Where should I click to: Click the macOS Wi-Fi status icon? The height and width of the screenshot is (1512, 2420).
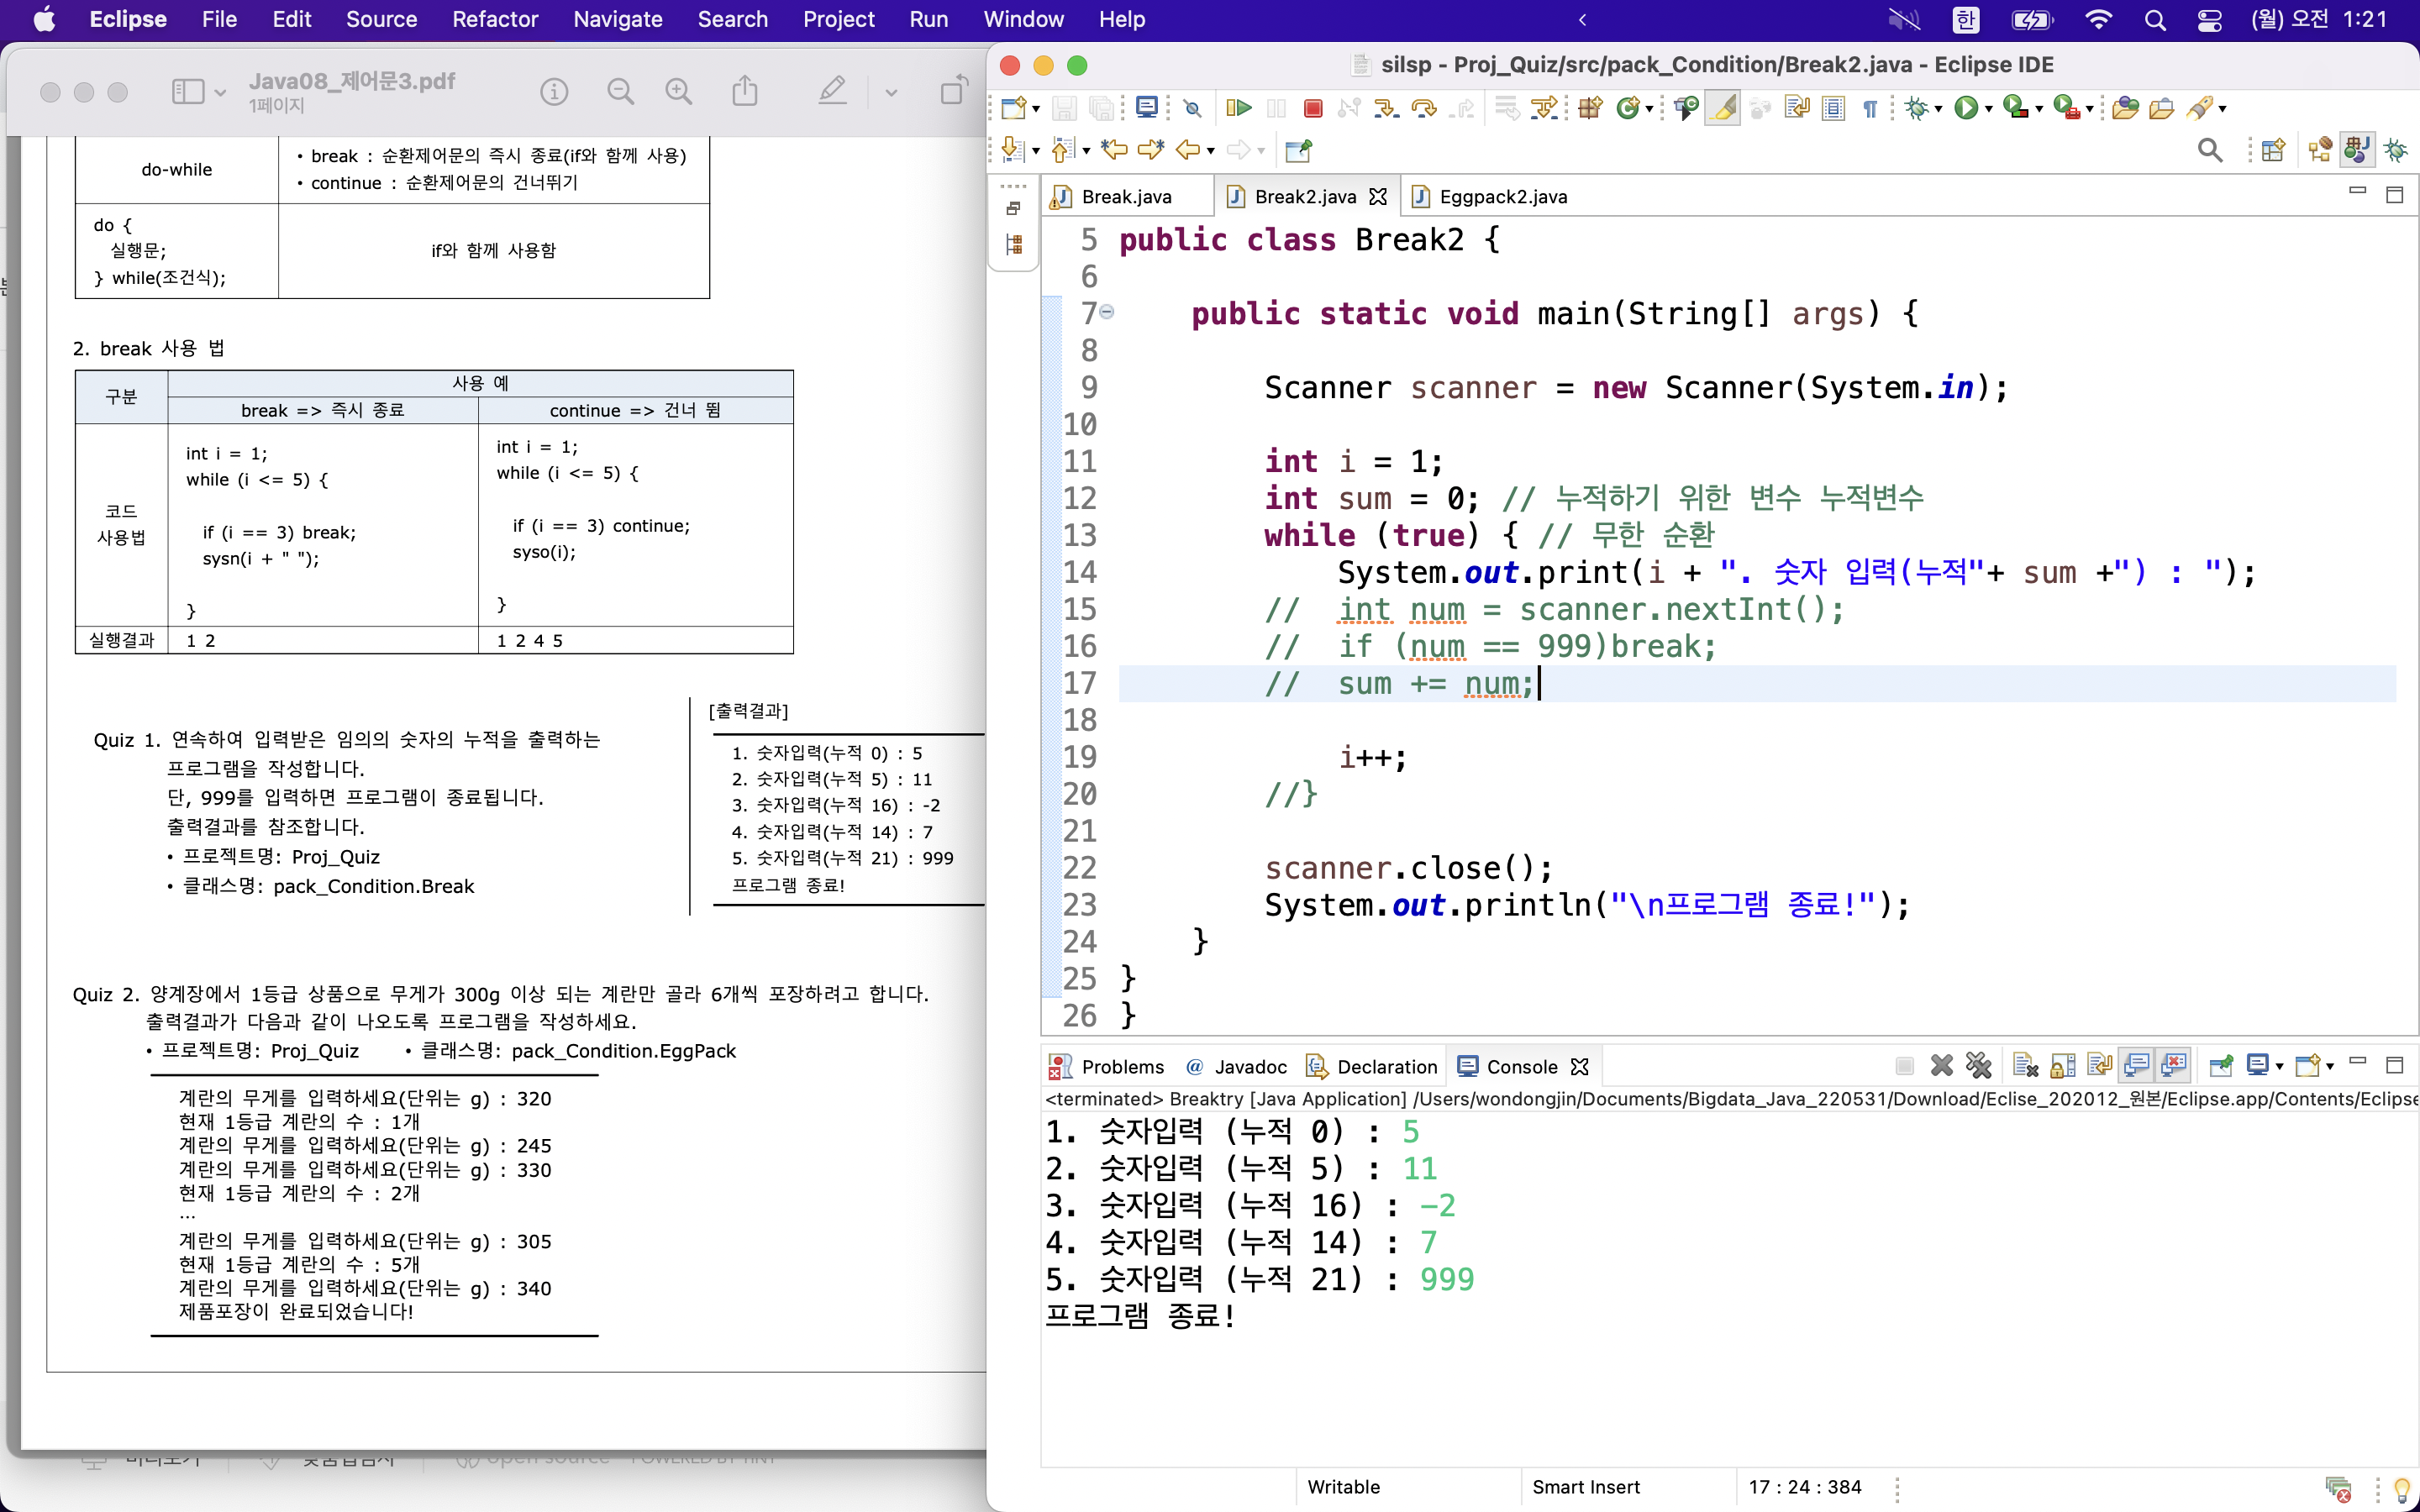tap(2098, 19)
